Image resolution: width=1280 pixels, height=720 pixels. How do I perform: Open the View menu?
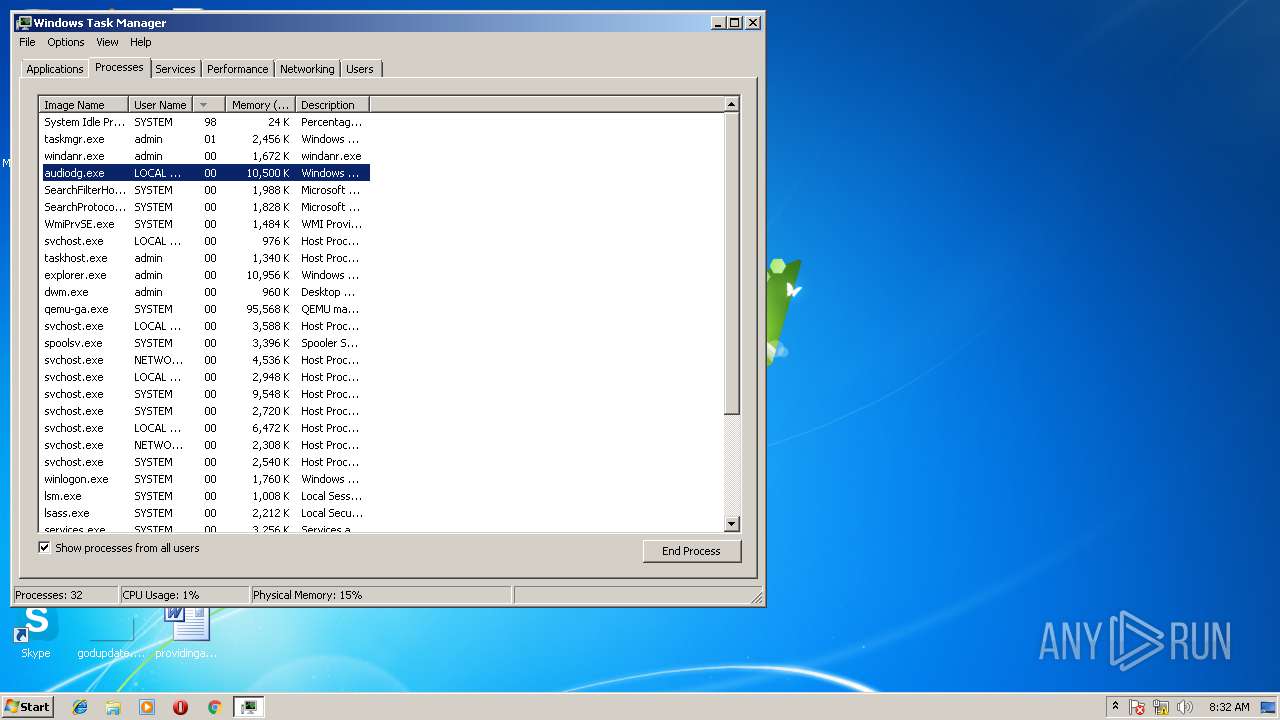[x=107, y=42]
